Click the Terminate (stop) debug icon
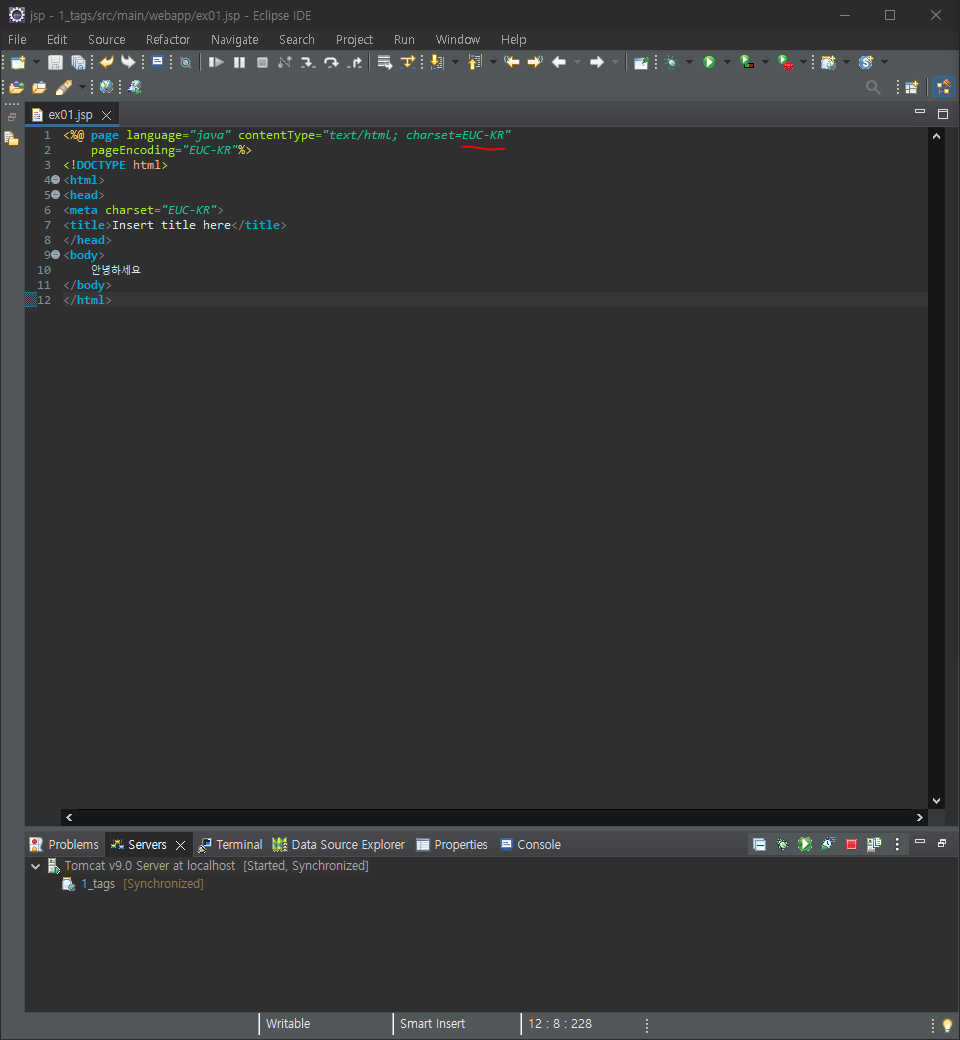Image resolution: width=960 pixels, height=1040 pixels. [x=262, y=62]
